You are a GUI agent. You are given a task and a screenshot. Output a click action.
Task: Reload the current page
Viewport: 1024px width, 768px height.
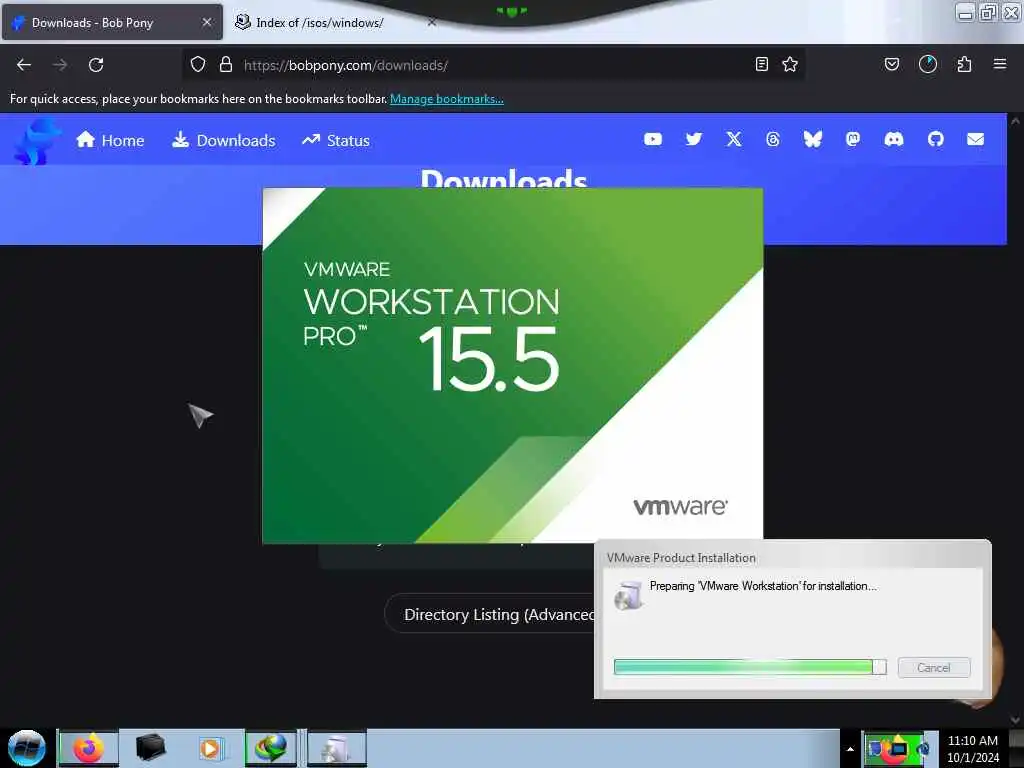96,65
